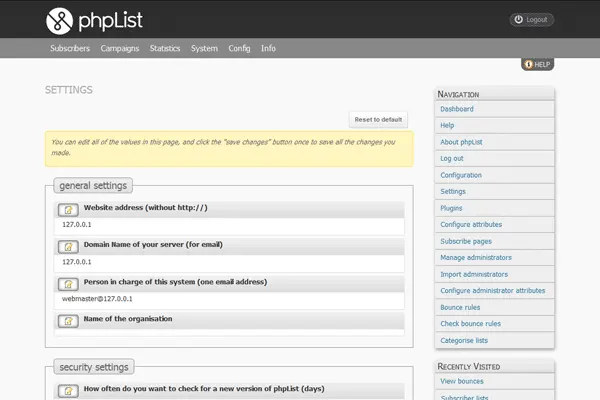Select Manage administrators link
This screenshot has height=400, width=600.
[477, 258]
